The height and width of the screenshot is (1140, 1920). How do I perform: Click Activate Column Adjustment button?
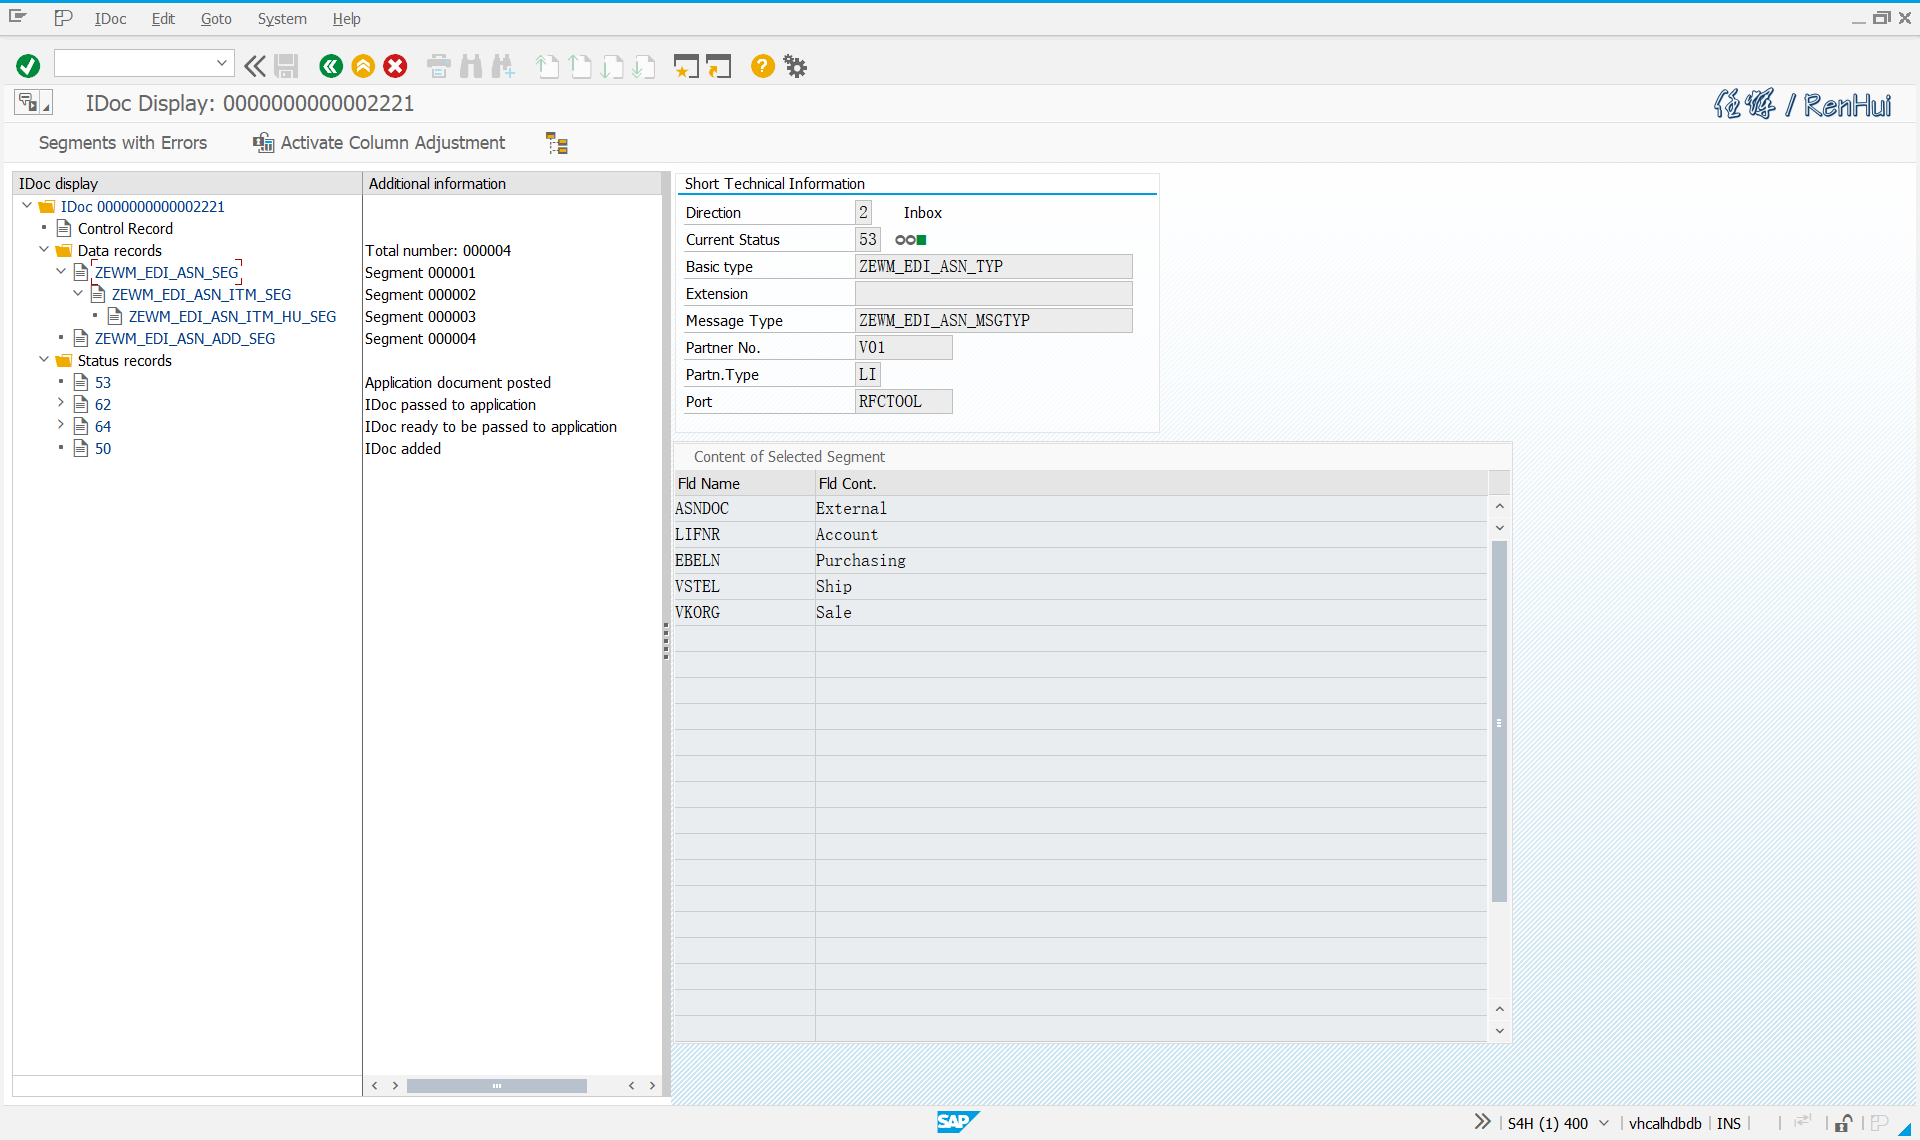[x=380, y=143]
